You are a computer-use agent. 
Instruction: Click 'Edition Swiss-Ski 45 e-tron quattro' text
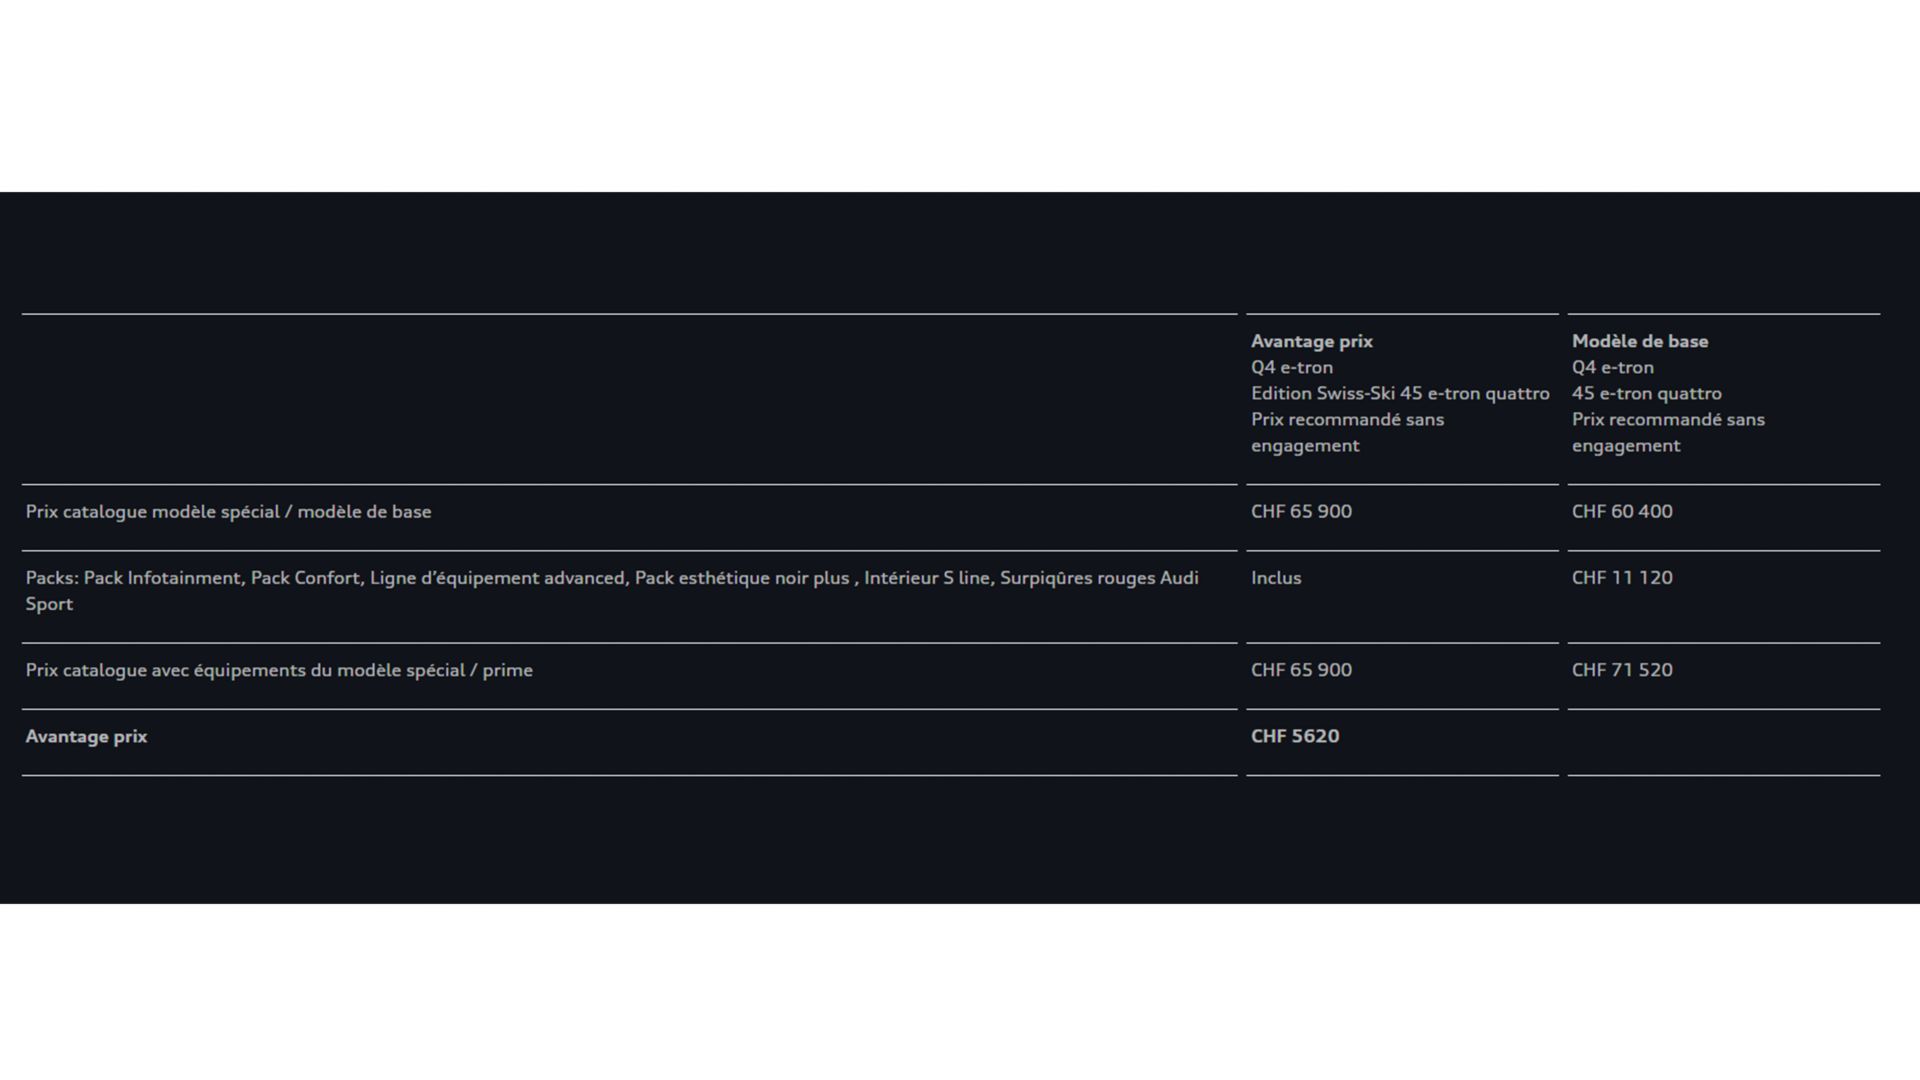(x=1399, y=393)
